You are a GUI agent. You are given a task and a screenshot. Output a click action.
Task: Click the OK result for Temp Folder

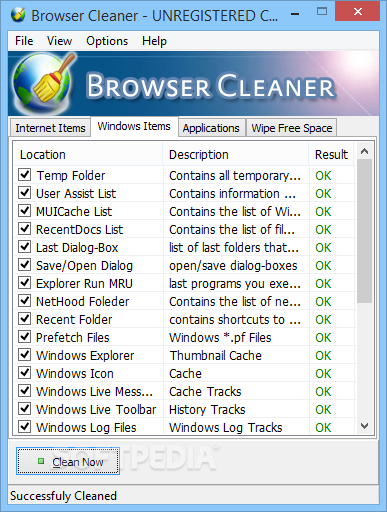[323, 176]
